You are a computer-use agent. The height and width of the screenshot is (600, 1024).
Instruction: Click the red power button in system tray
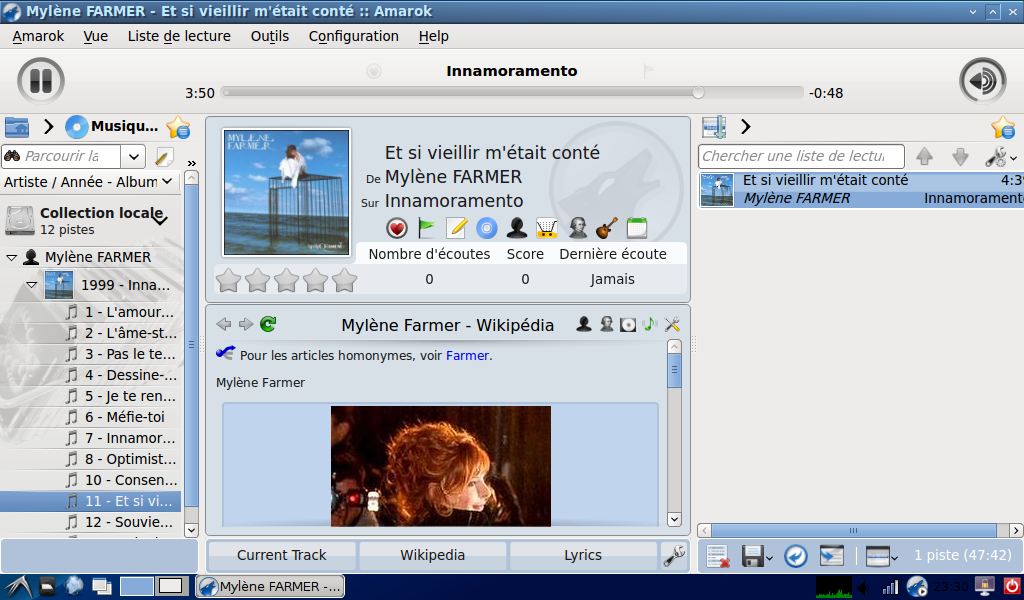[1012, 586]
